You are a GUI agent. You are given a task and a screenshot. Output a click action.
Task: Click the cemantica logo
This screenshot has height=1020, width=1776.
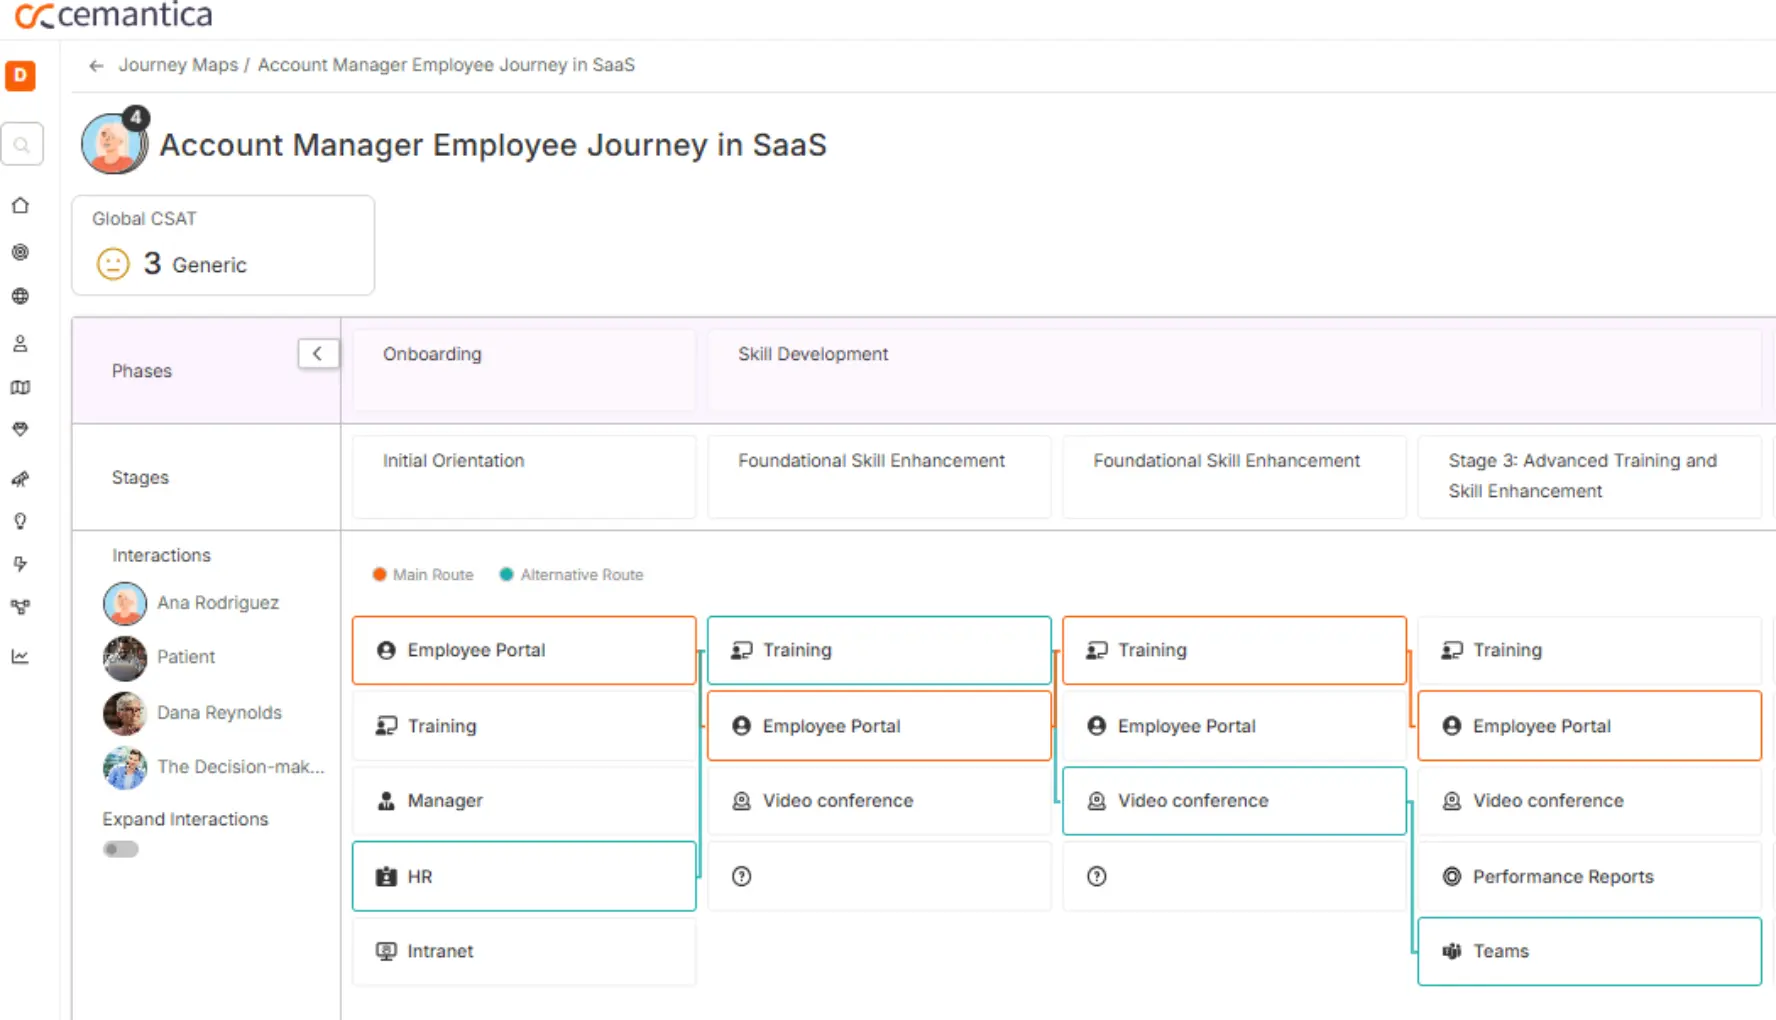[x=113, y=15]
